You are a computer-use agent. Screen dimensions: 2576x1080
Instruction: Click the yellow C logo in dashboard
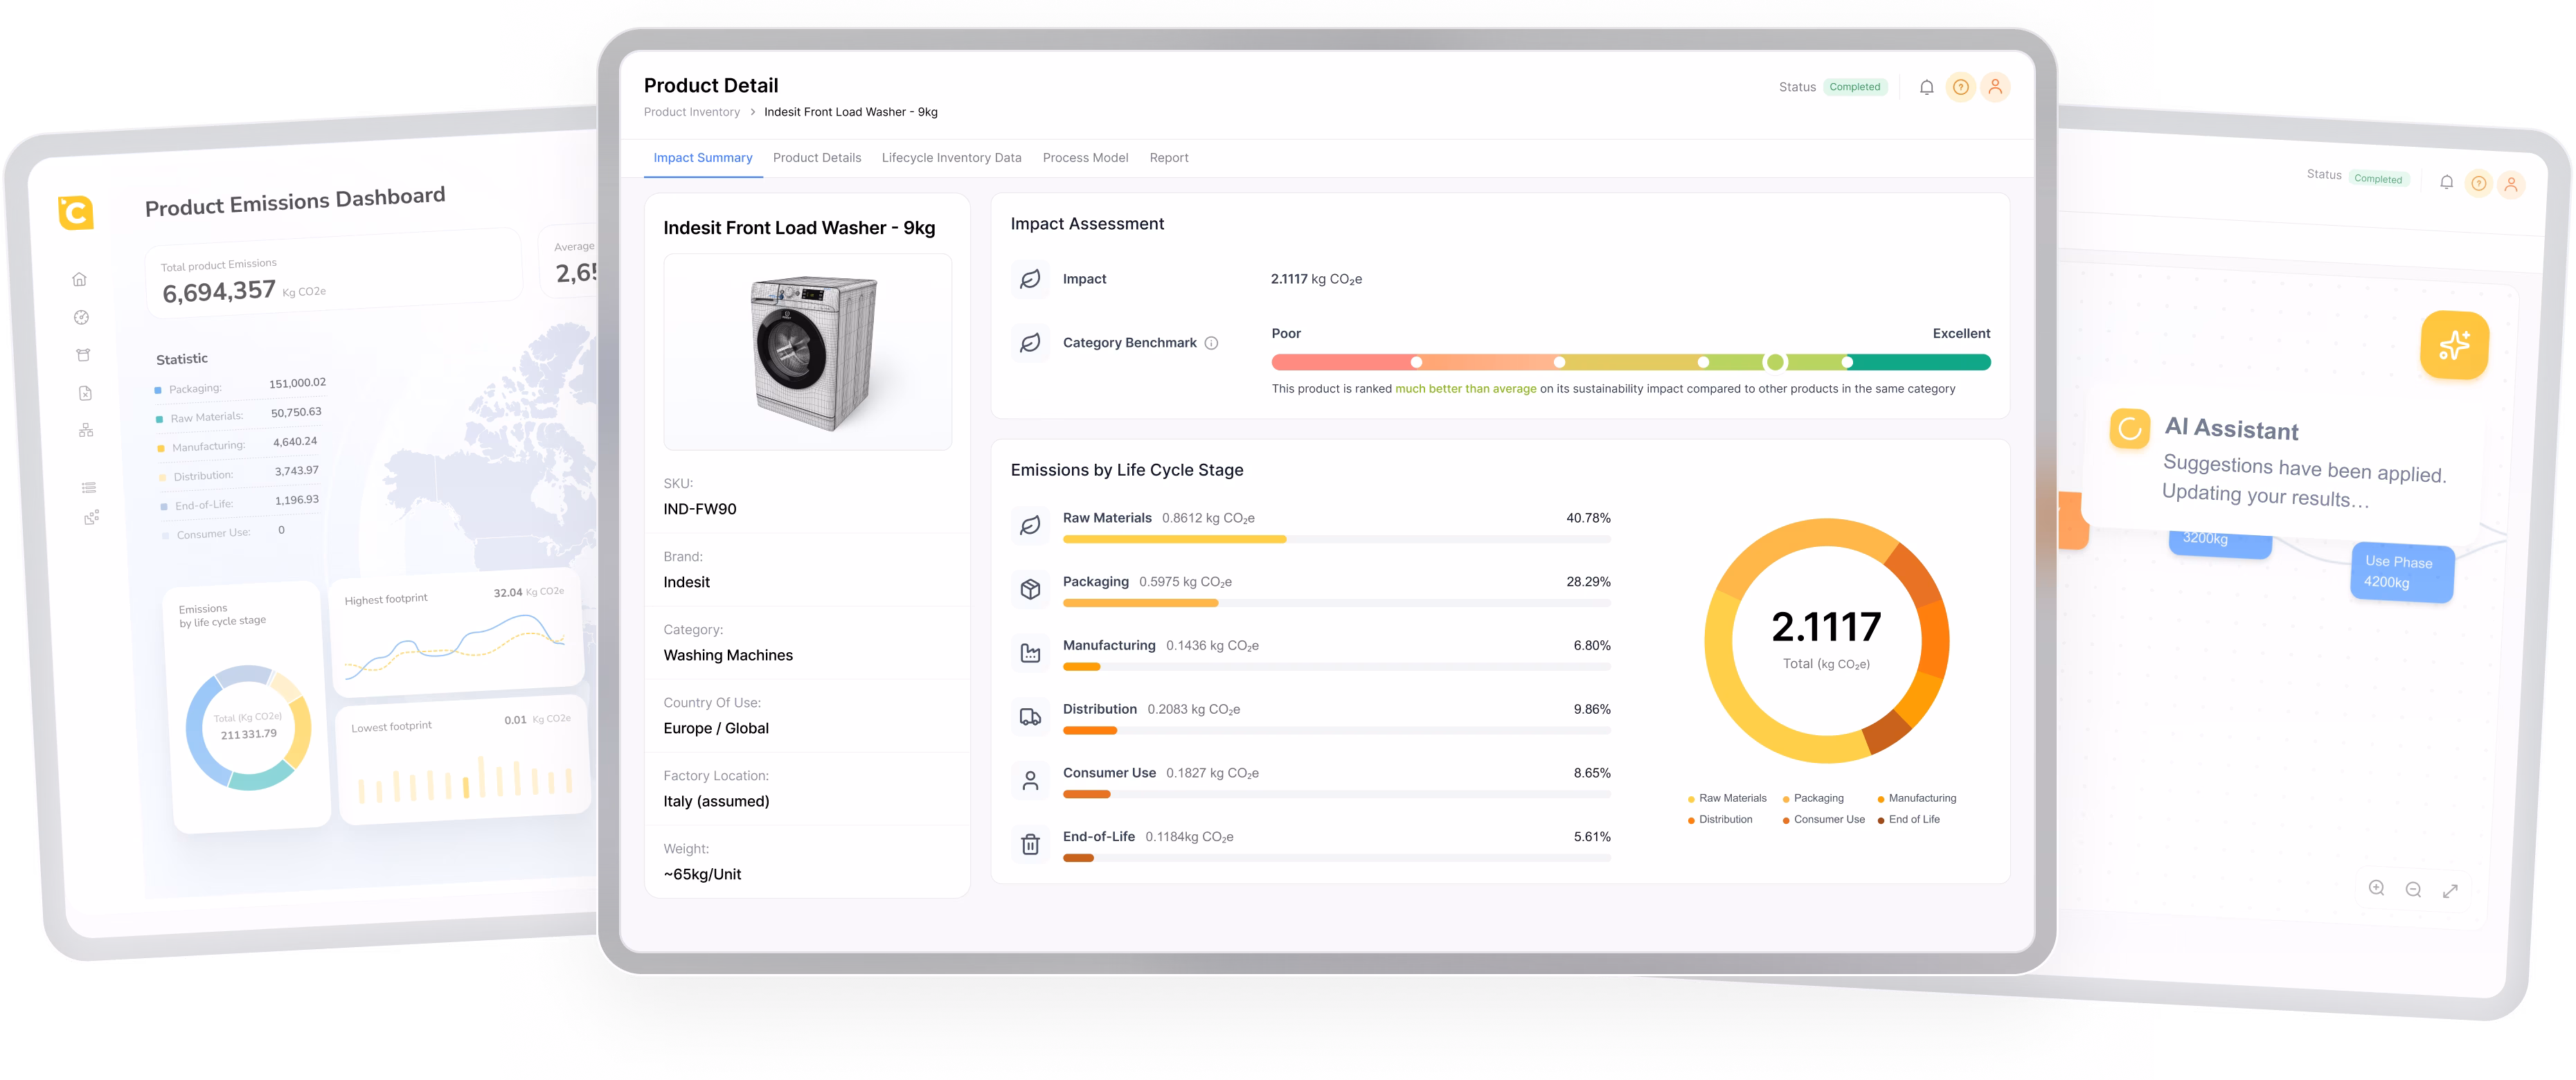[x=76, y=212]
